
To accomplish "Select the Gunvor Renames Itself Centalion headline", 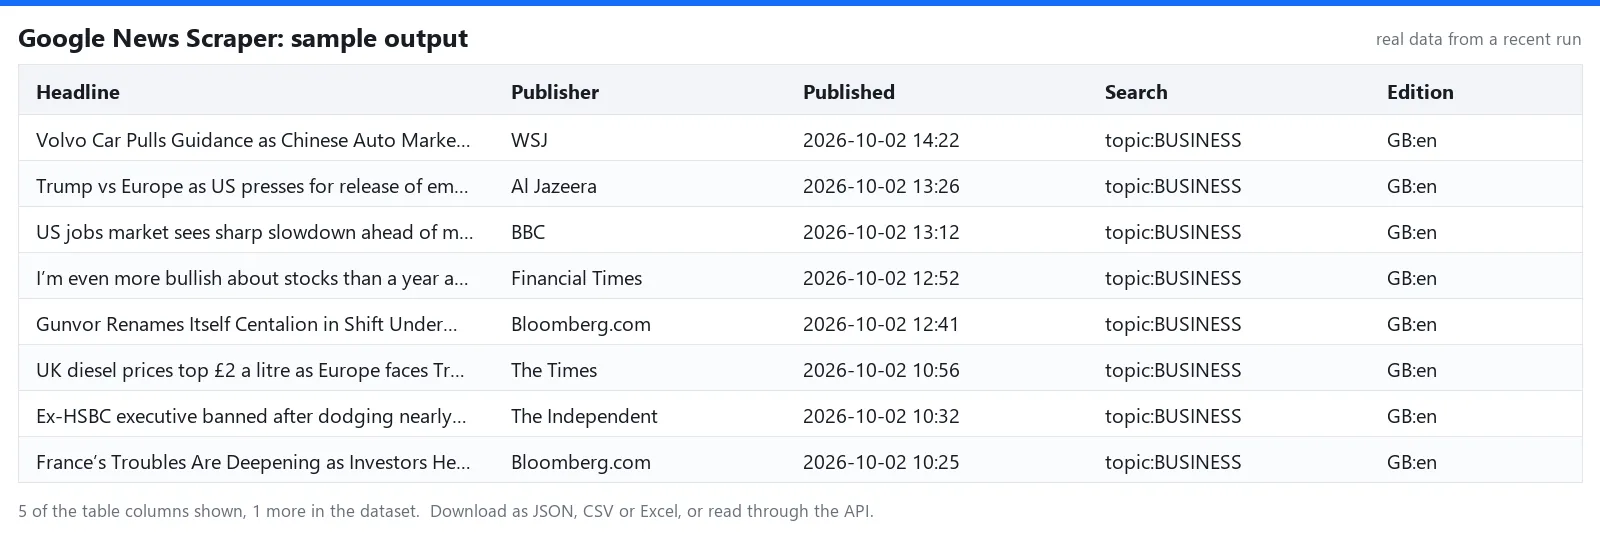I will pos(247,324).
